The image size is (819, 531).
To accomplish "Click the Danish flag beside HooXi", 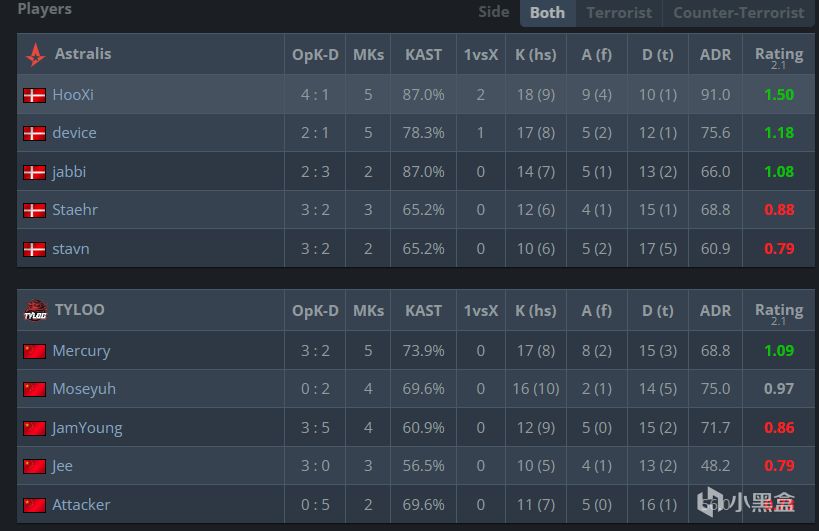I will (x=35, y=95).
